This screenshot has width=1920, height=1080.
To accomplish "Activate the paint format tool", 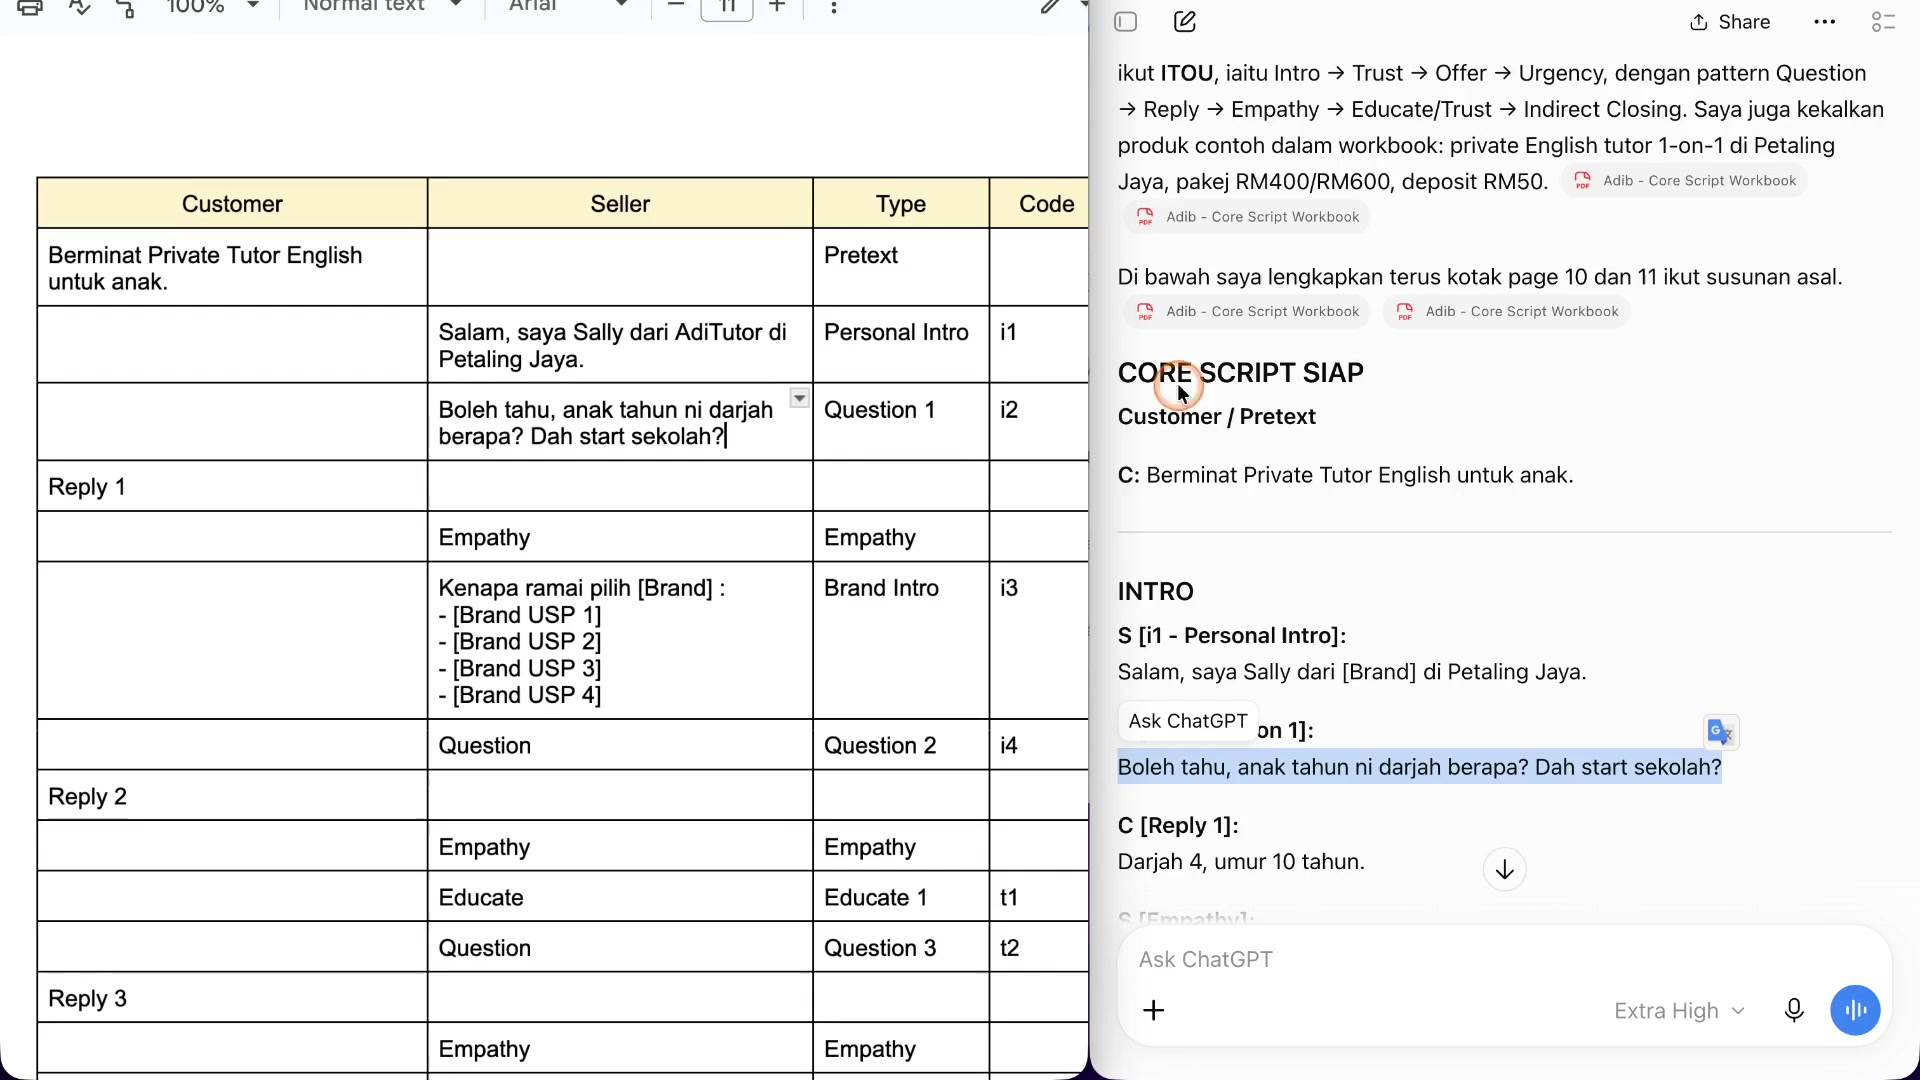I will point(125,7).
